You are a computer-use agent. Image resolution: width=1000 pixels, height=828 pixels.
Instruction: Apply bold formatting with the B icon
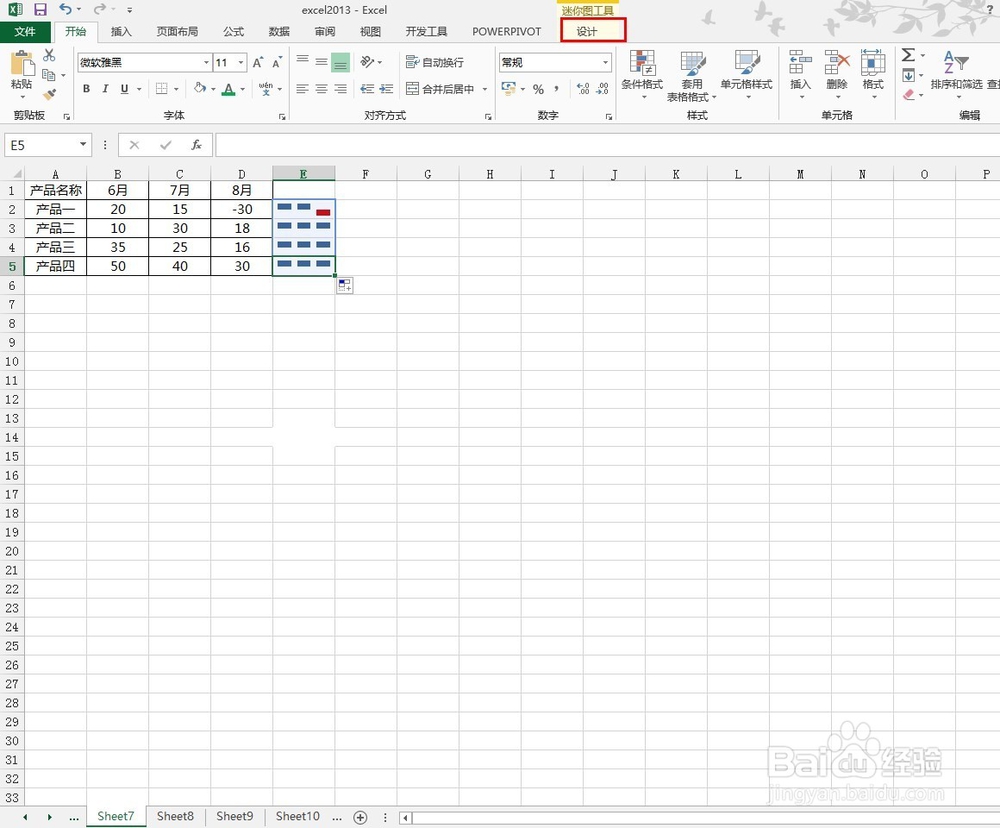click(x=86, y=89)
